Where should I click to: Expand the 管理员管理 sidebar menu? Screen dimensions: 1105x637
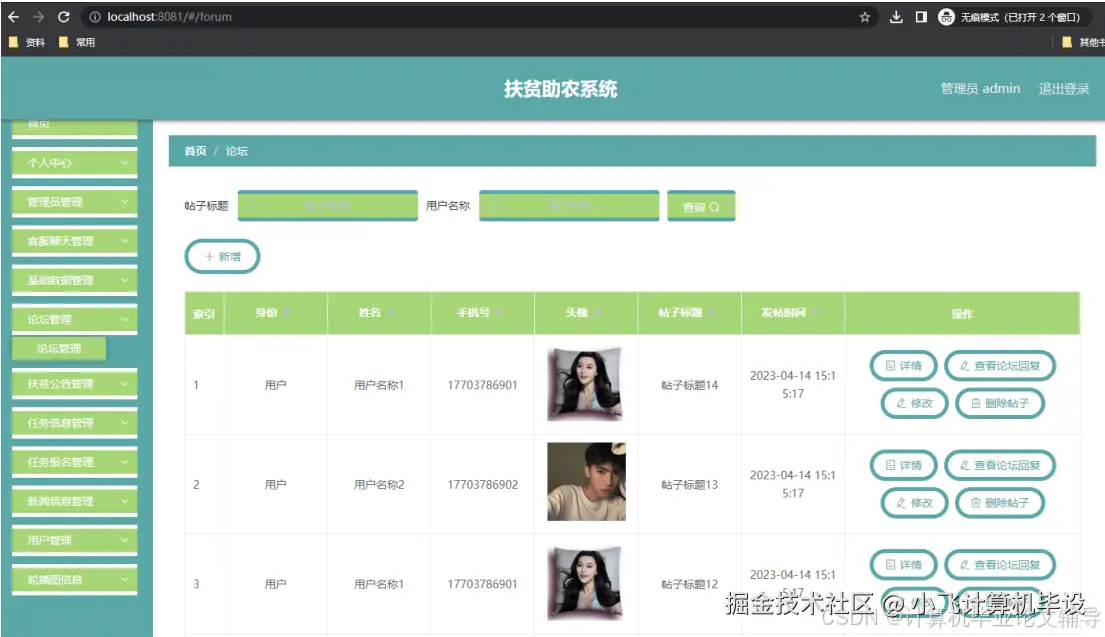[75, 202]
